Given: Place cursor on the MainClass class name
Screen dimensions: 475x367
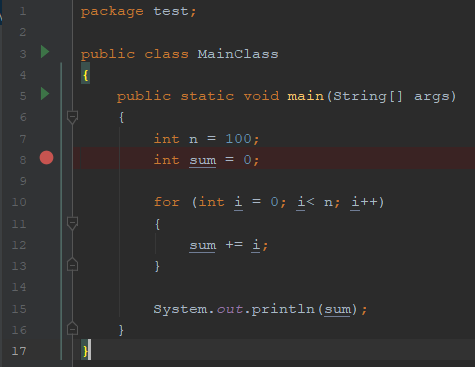Looking at the screenshot, I should click(238, 54).
